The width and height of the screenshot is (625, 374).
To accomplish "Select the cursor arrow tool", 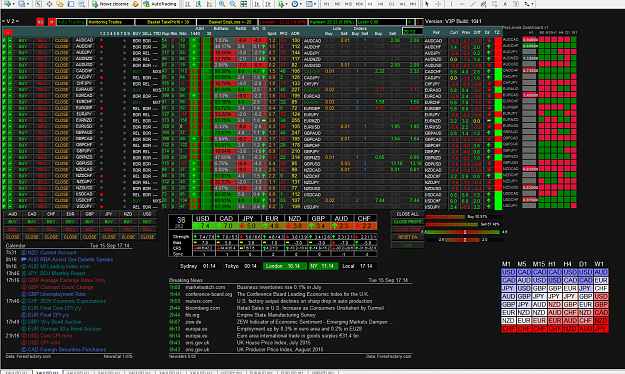I will pos(427,4).
